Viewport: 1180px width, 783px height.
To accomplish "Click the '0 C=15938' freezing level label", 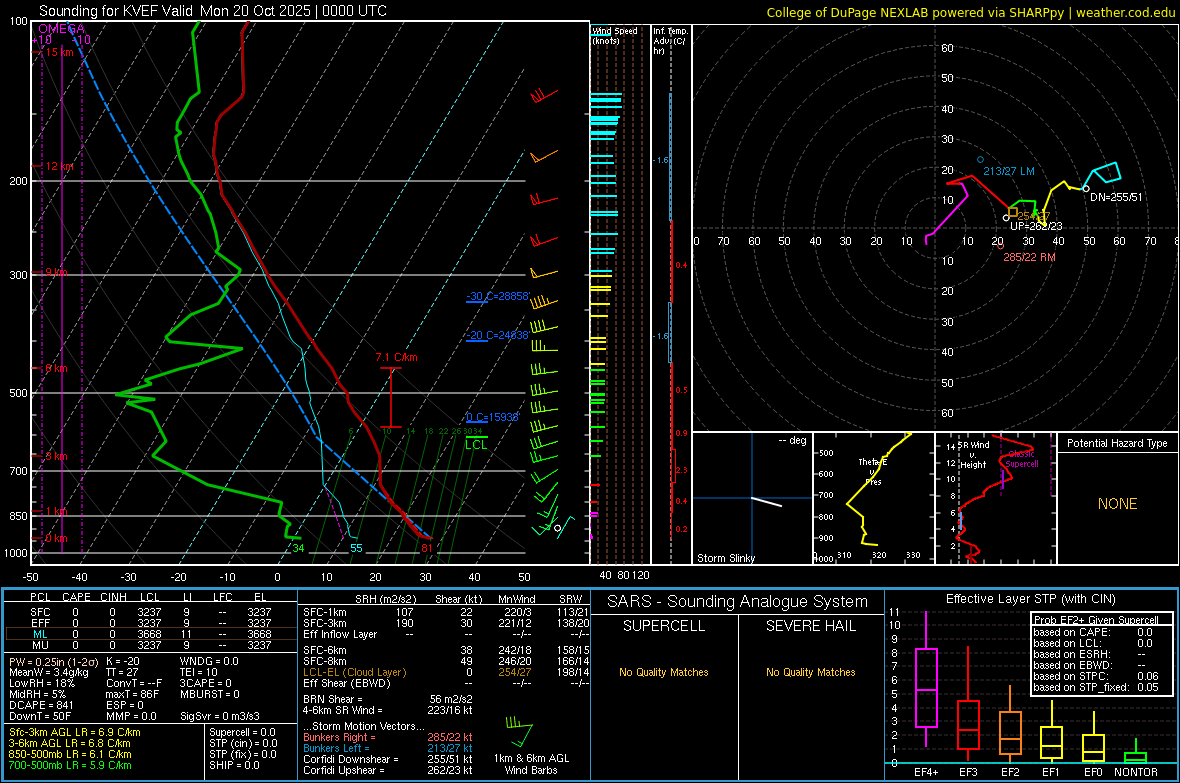I will (492, 417).
